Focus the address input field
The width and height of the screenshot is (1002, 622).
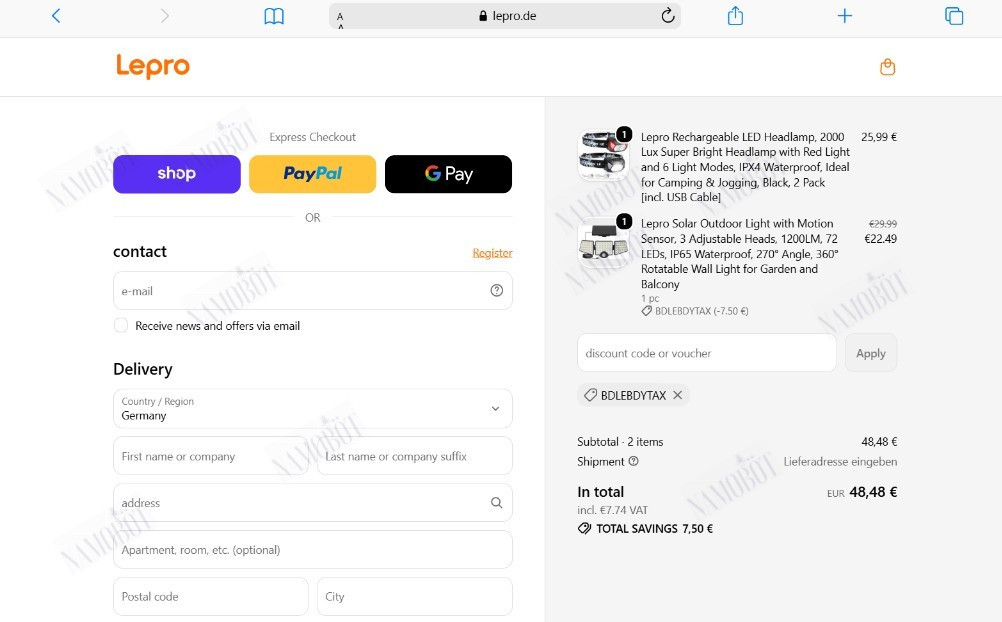pos(312,502)
